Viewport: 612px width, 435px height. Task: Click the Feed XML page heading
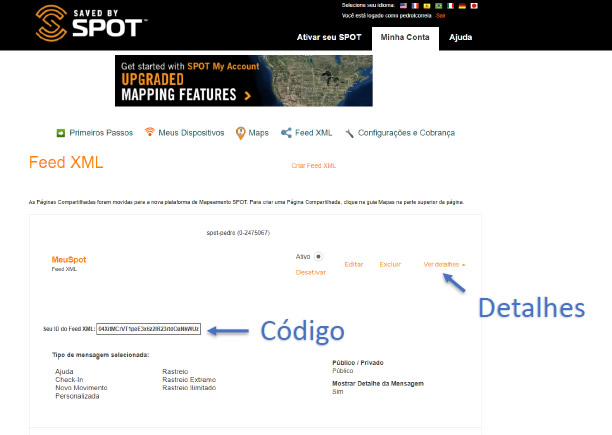tap(66, 162)
